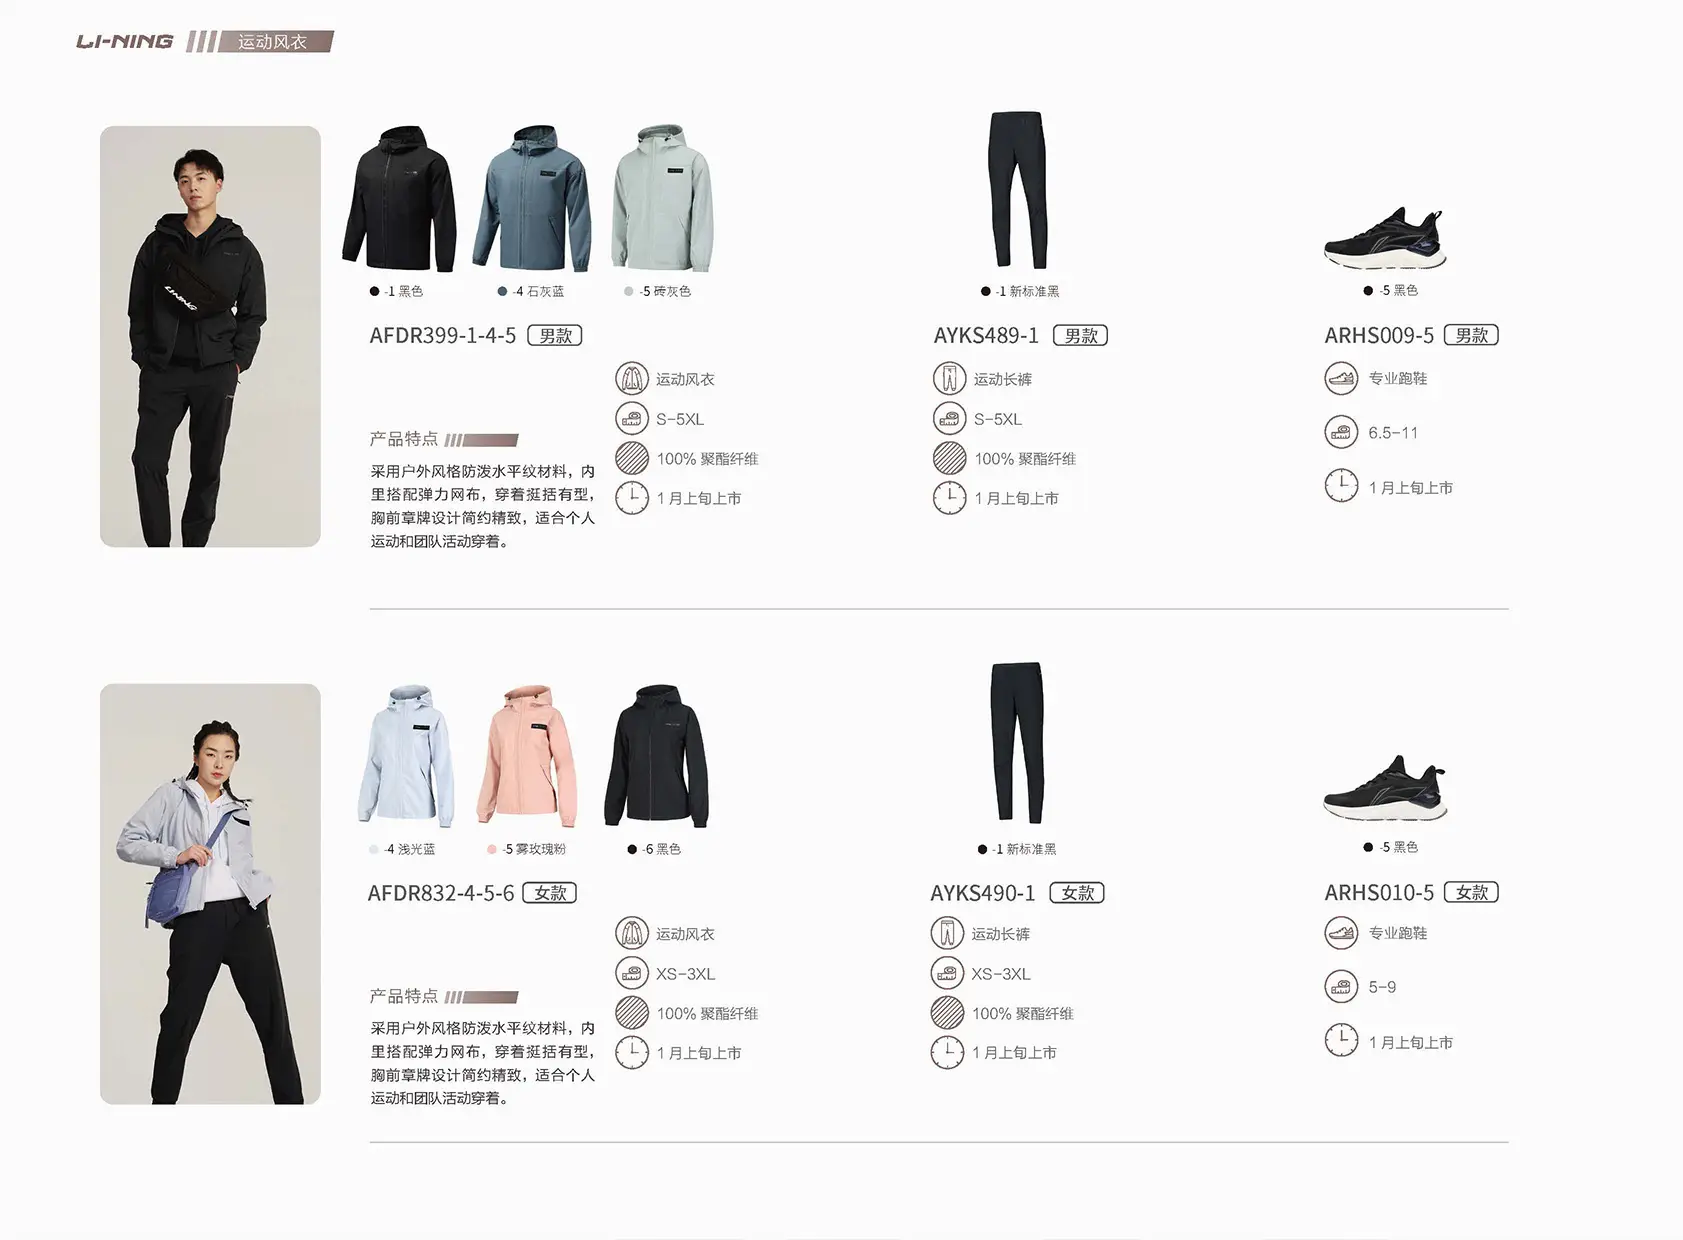Select the -5 雾玫瑰粉 pink color dot
The image size is (1683, 1240).
click(492, 849)
